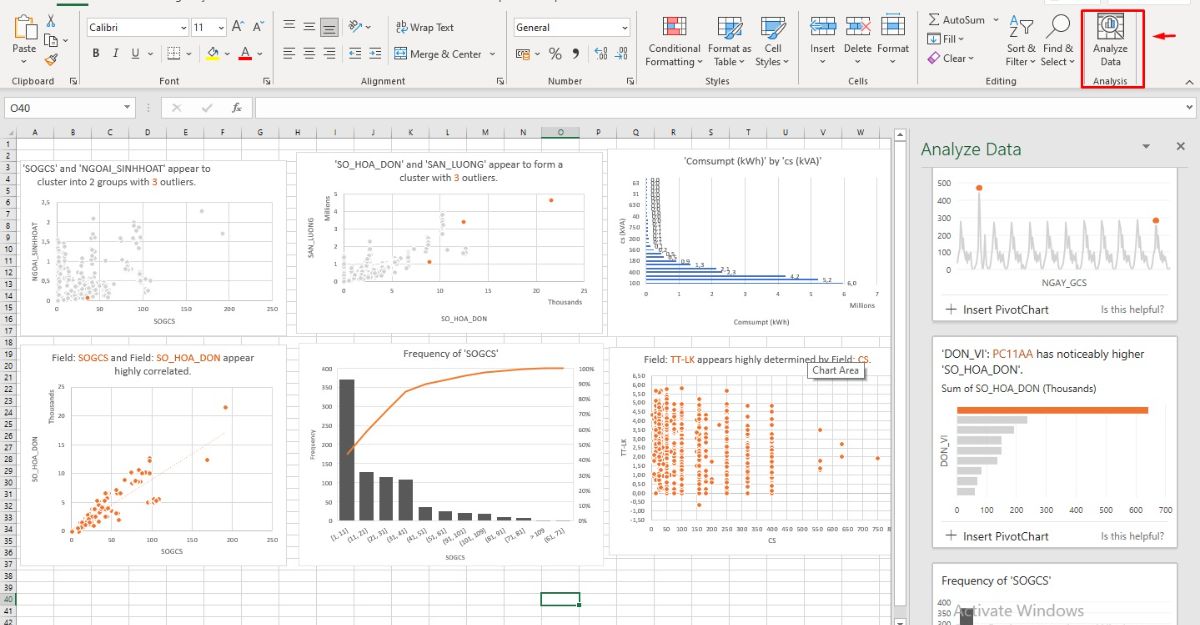
Task: Click the accounting number format icon
Action: tap(524, 54)
